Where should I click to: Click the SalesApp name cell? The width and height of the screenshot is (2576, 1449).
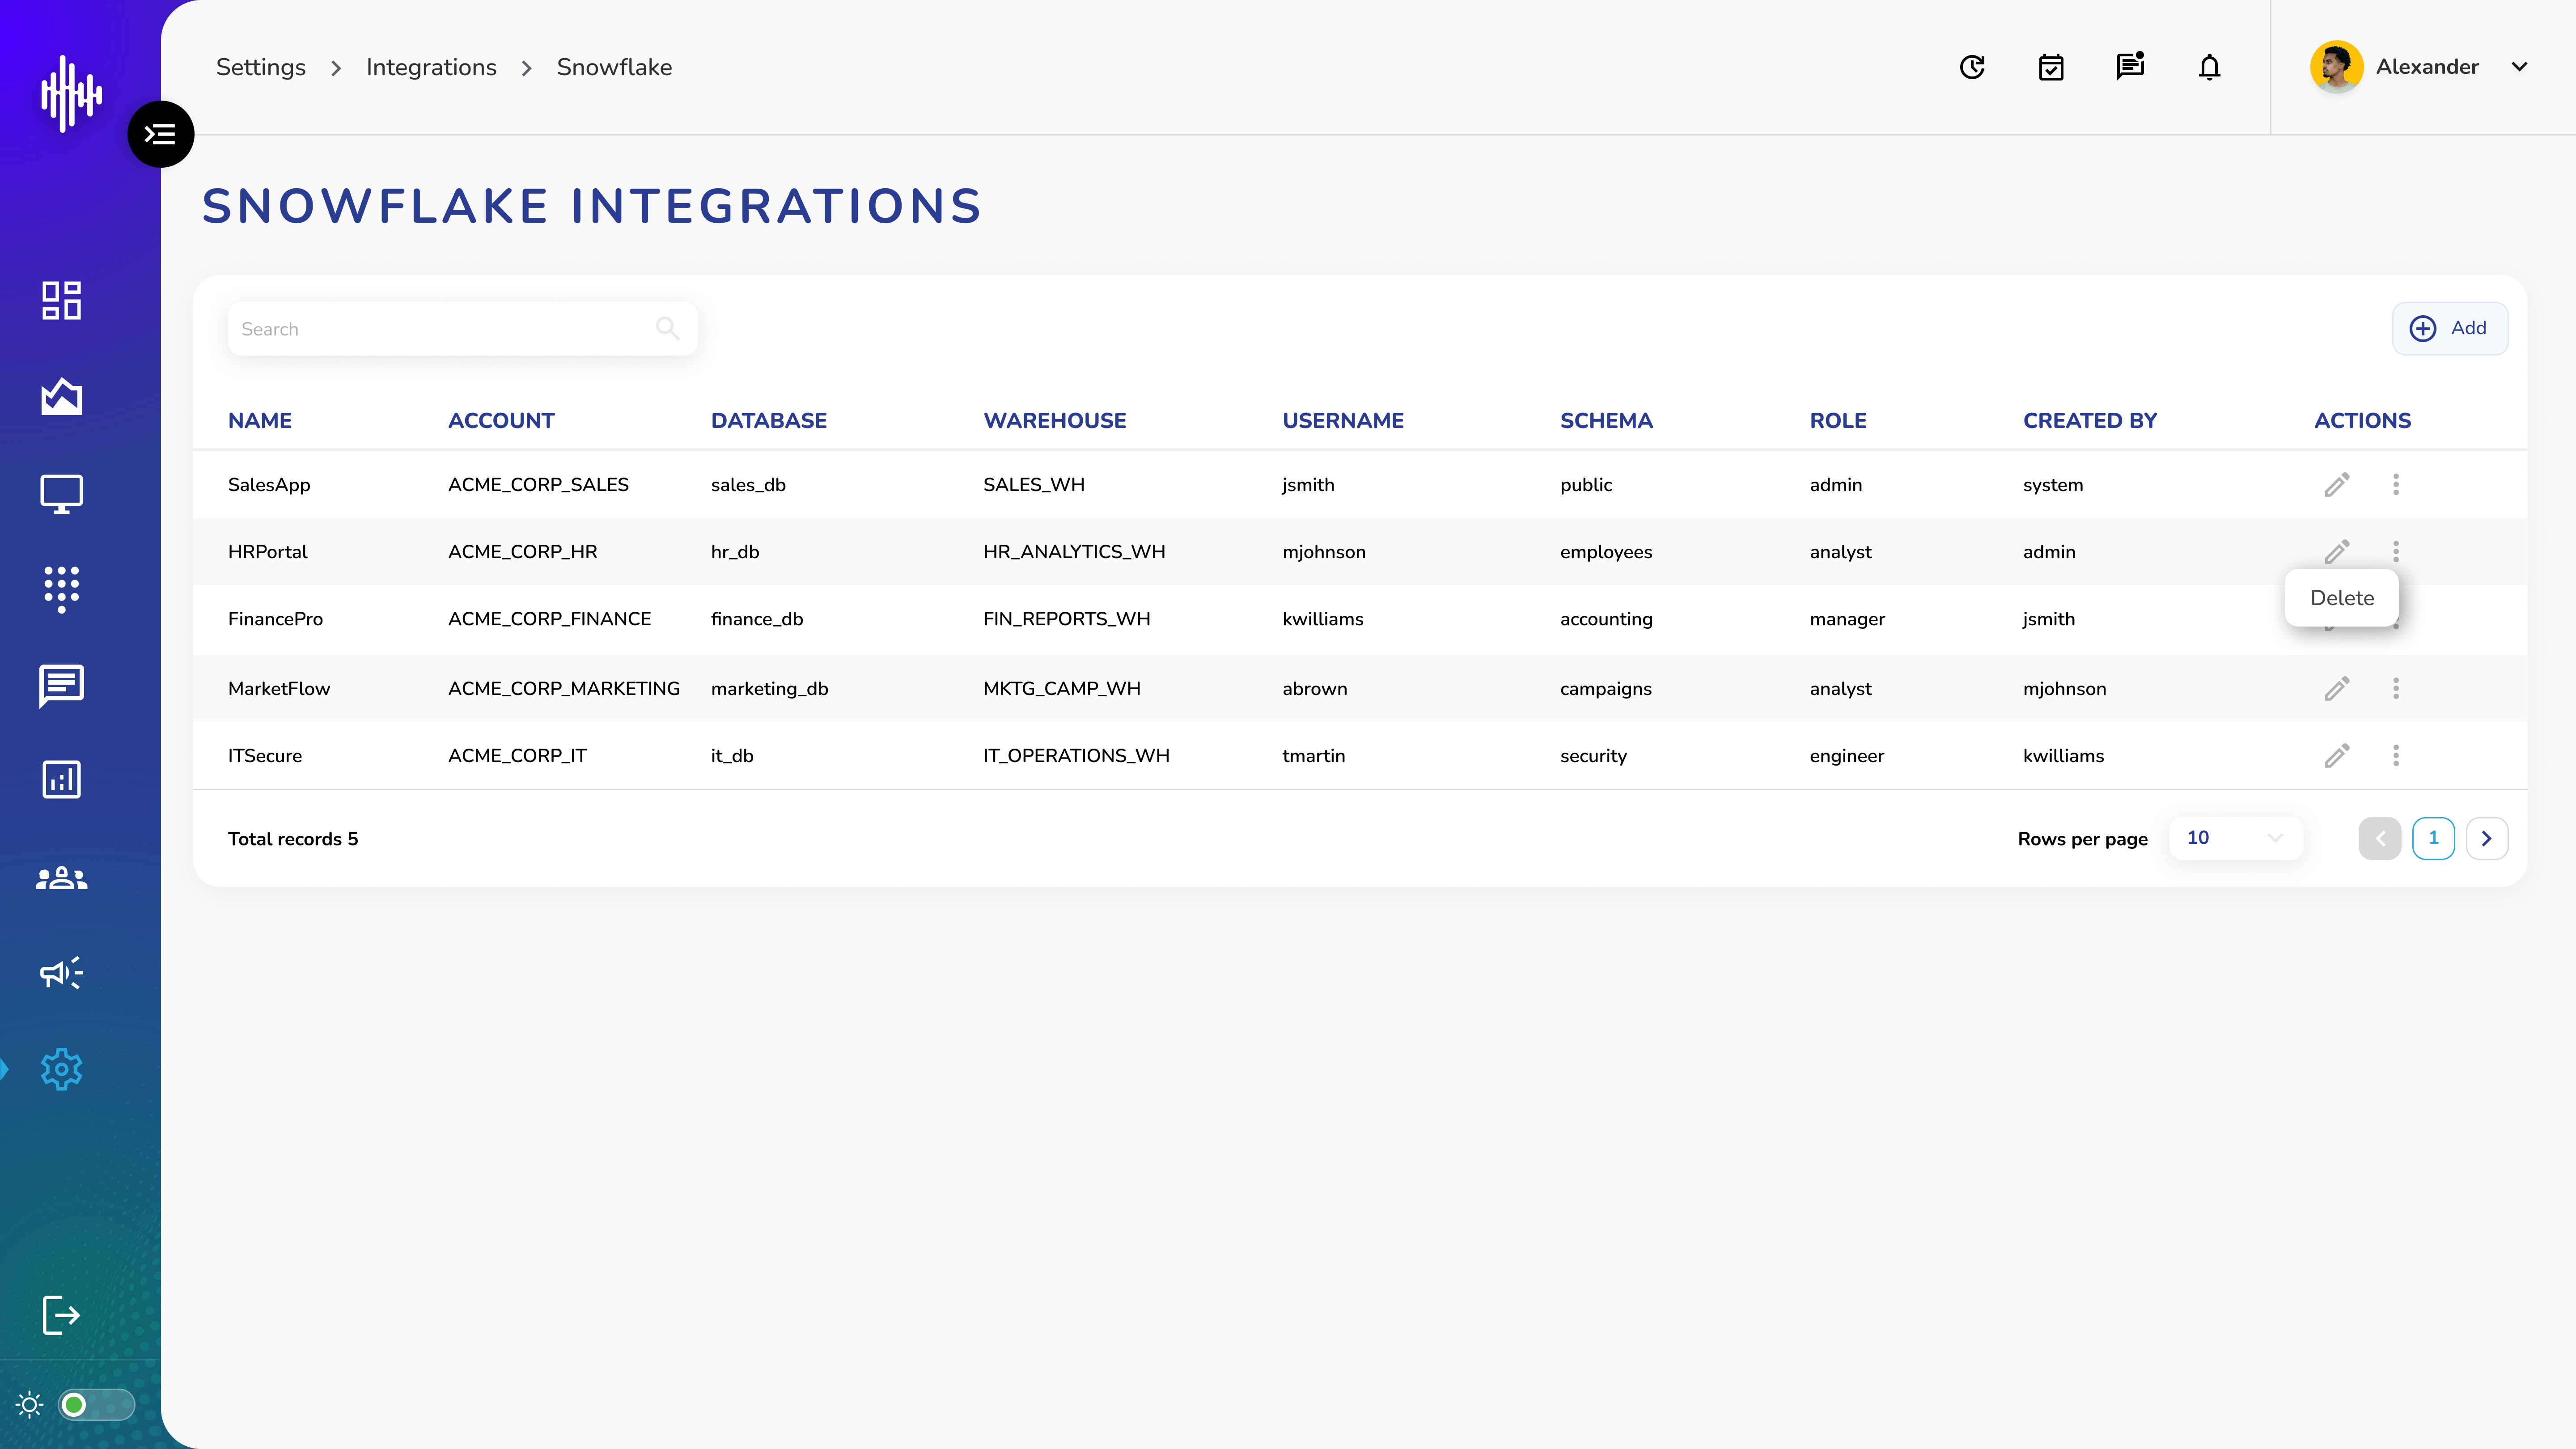[269, 485]
